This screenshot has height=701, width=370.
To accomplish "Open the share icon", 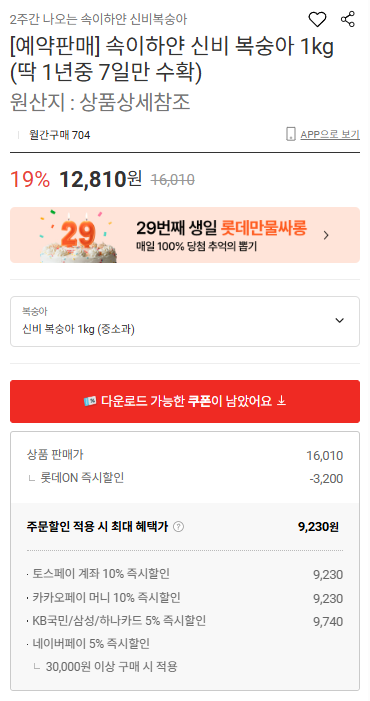I will tap(347, 19).
